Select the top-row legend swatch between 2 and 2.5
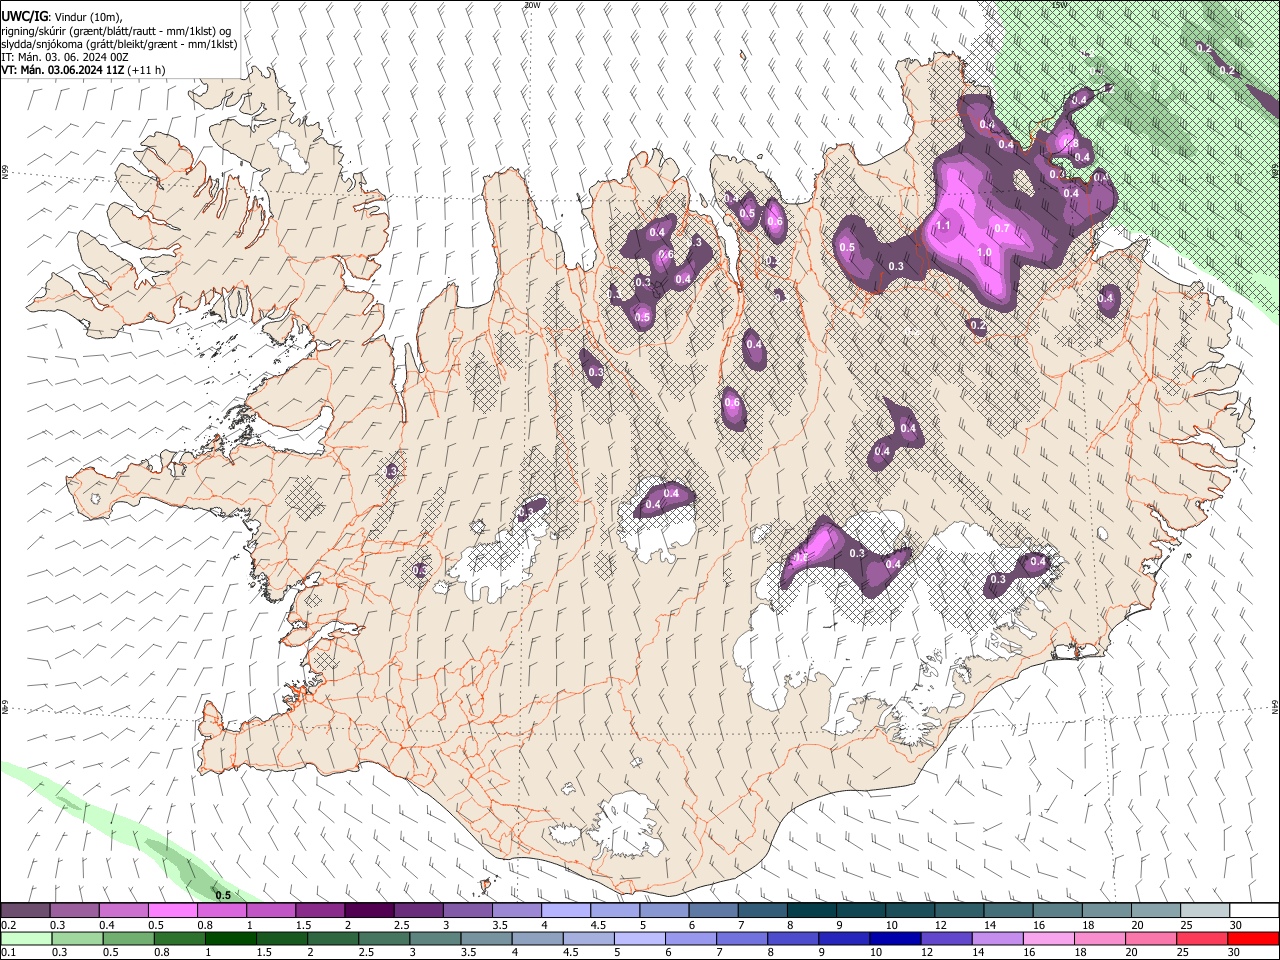Screen dimensions: 1280x960 (368, 911)
